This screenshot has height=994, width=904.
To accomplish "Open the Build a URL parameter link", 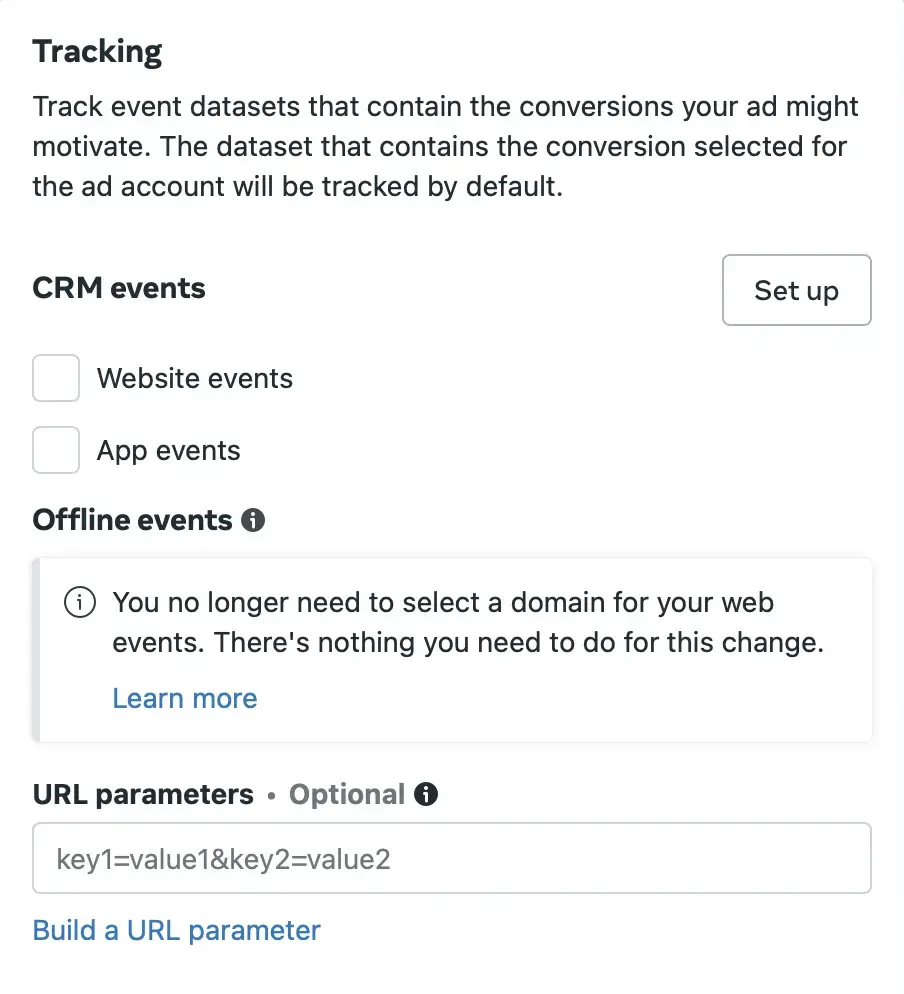I will click(177, 930).
